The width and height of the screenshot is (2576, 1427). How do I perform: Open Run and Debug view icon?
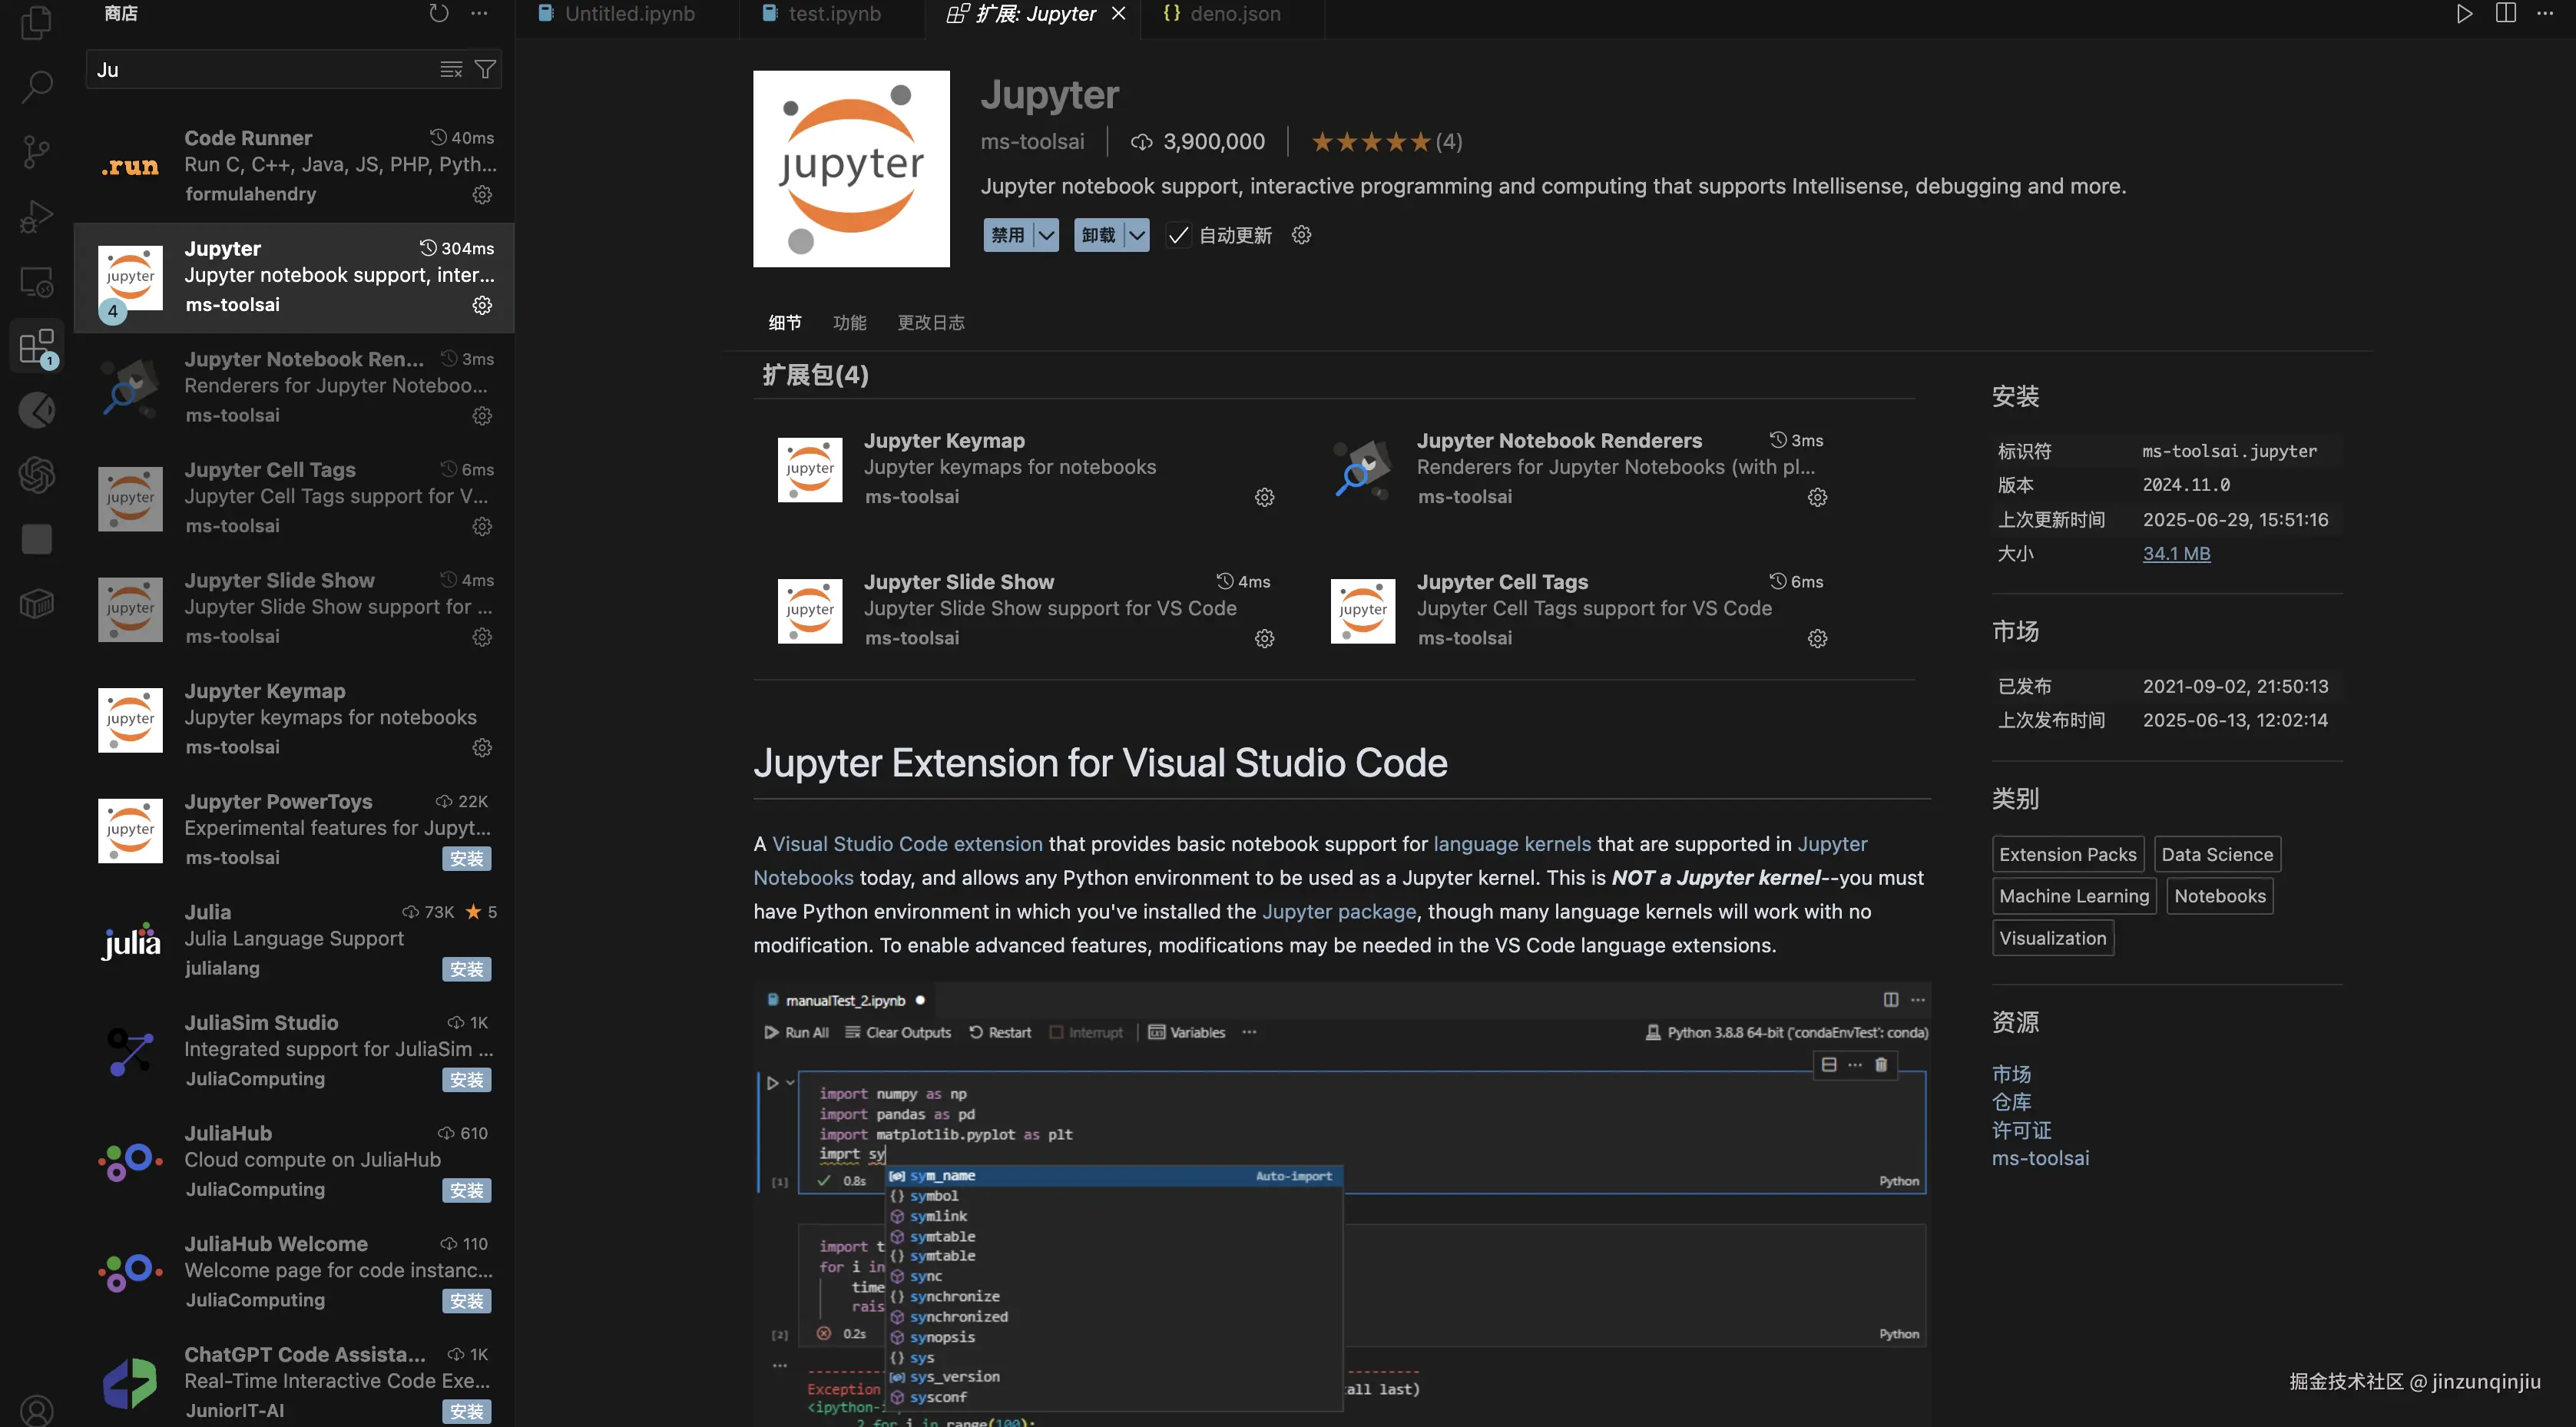(x=36, y=217)
